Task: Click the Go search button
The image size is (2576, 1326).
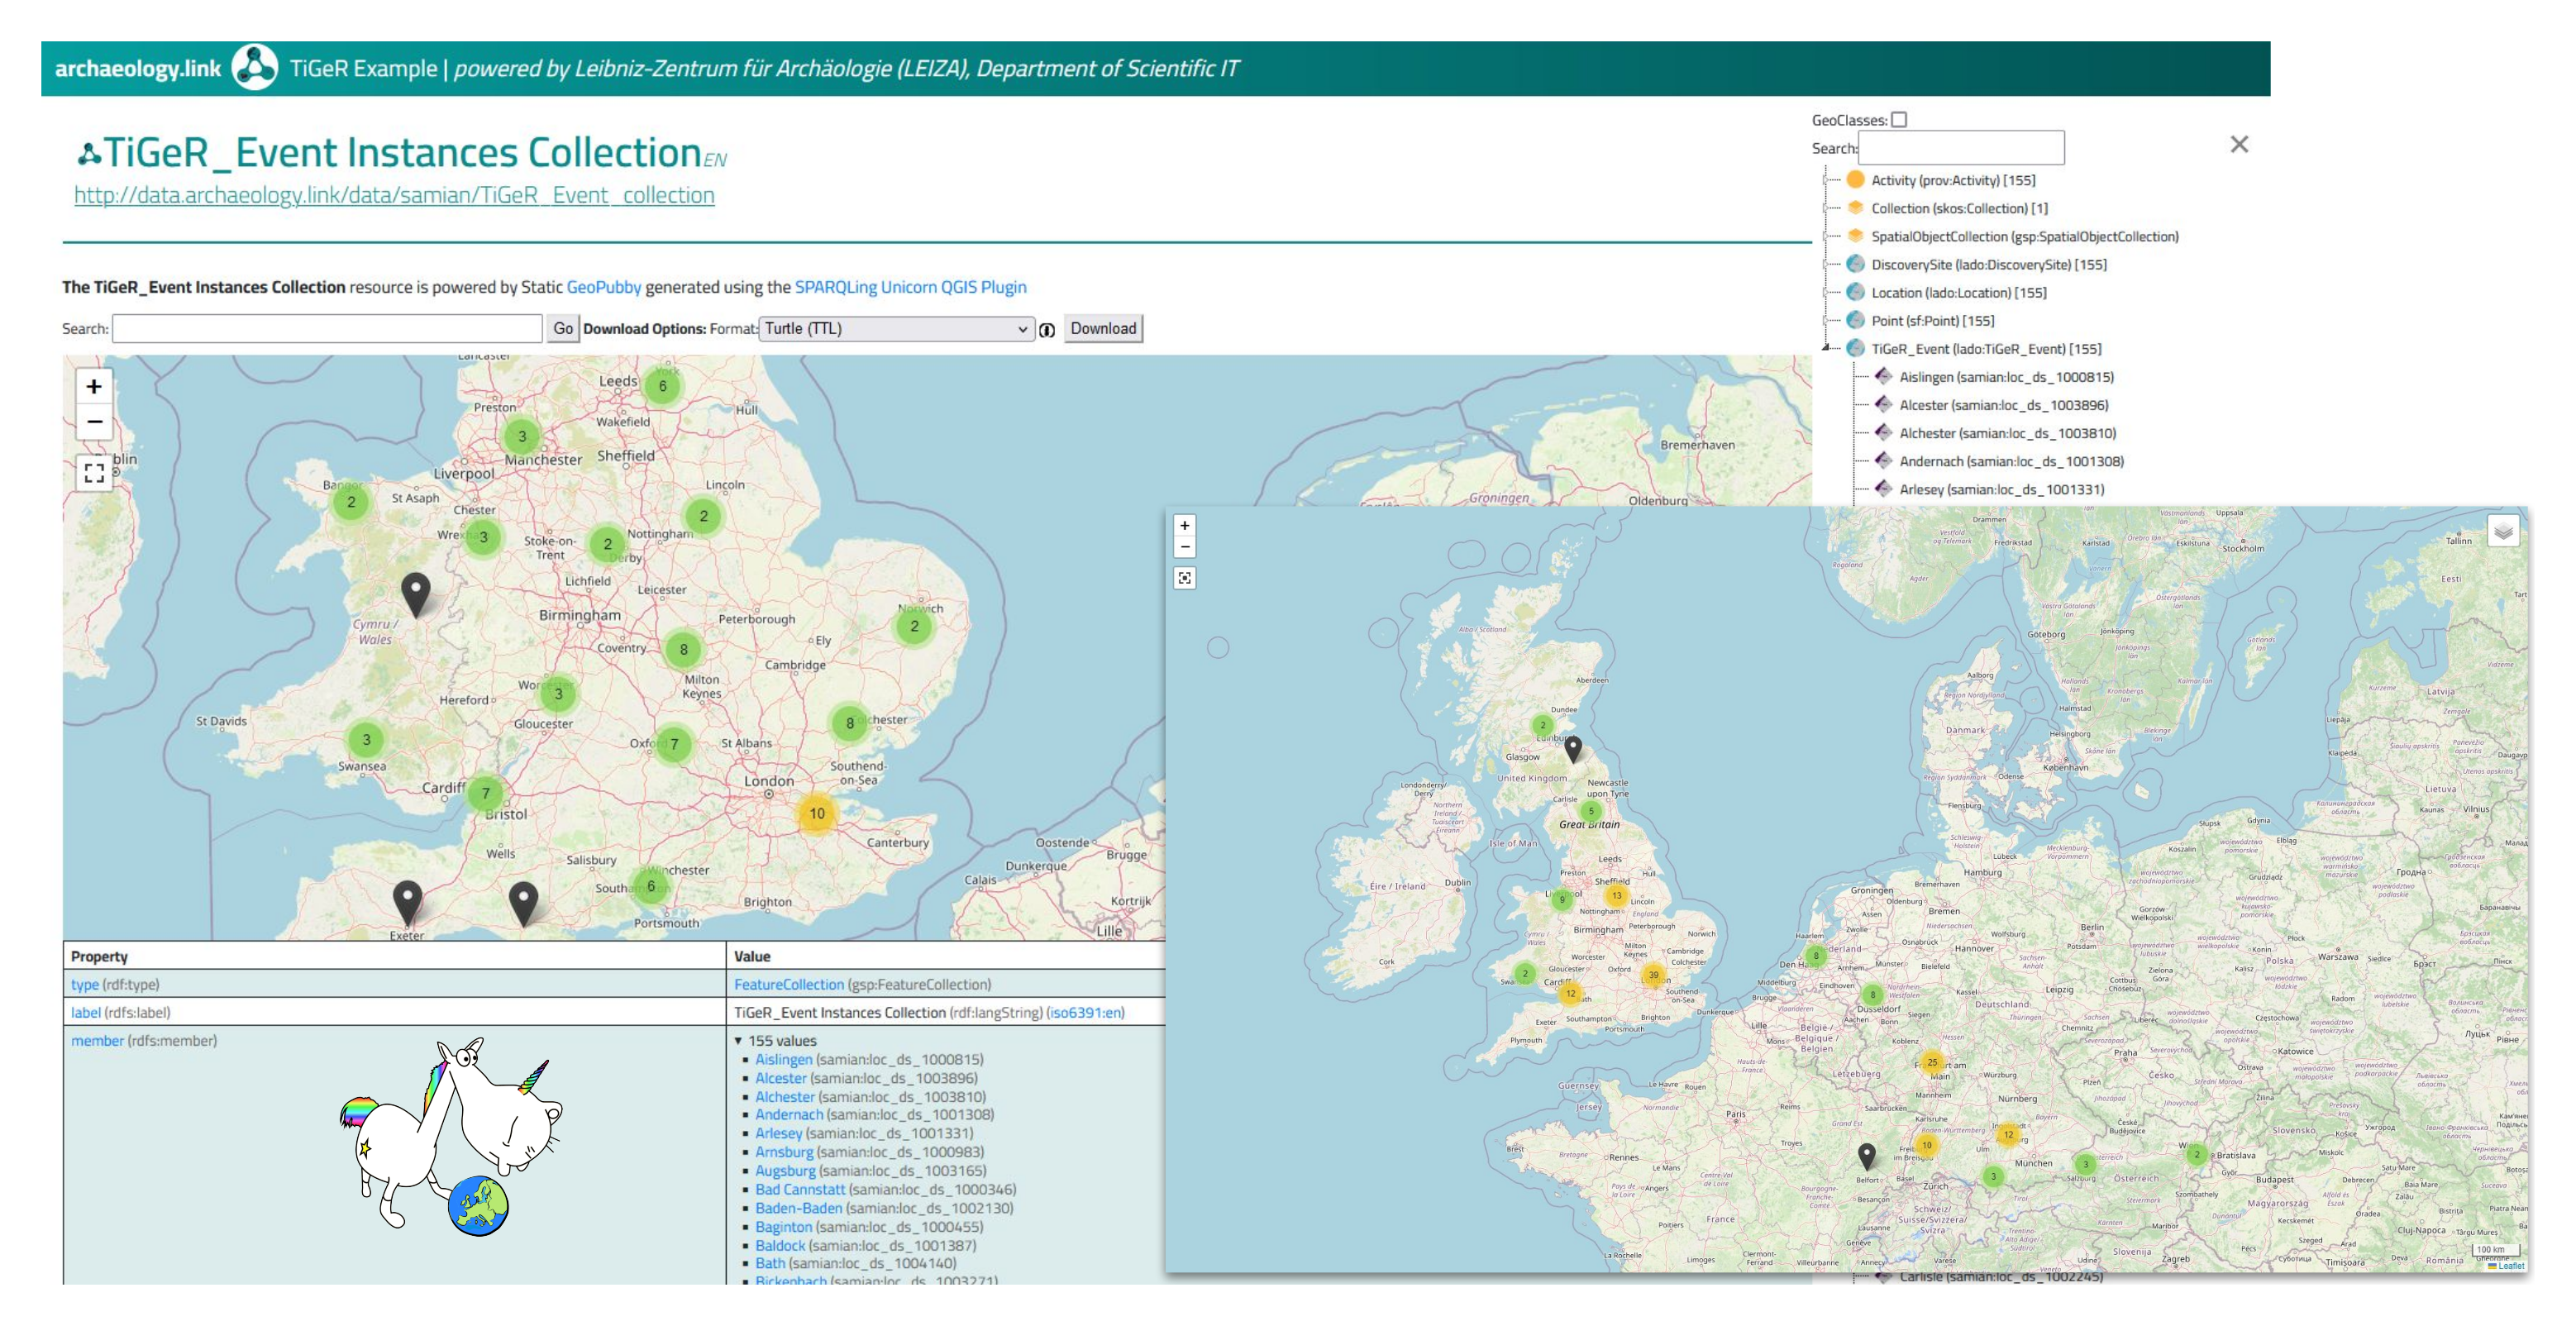Action: [x=563, y=329]
